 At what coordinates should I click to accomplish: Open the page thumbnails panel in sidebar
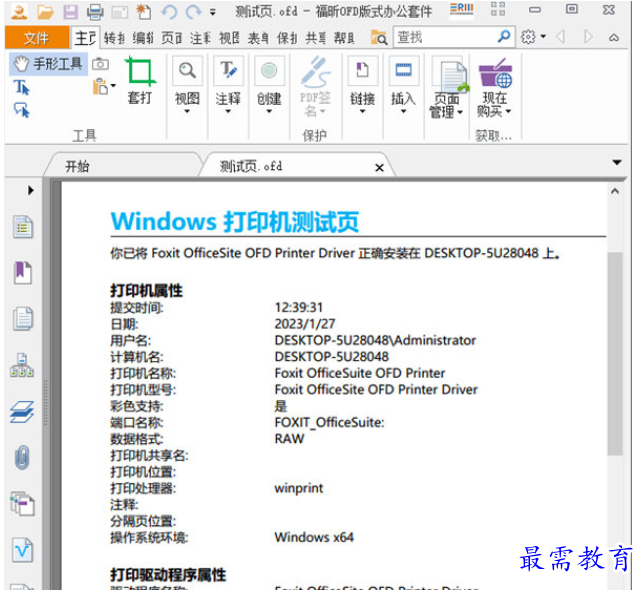(22, 318)
